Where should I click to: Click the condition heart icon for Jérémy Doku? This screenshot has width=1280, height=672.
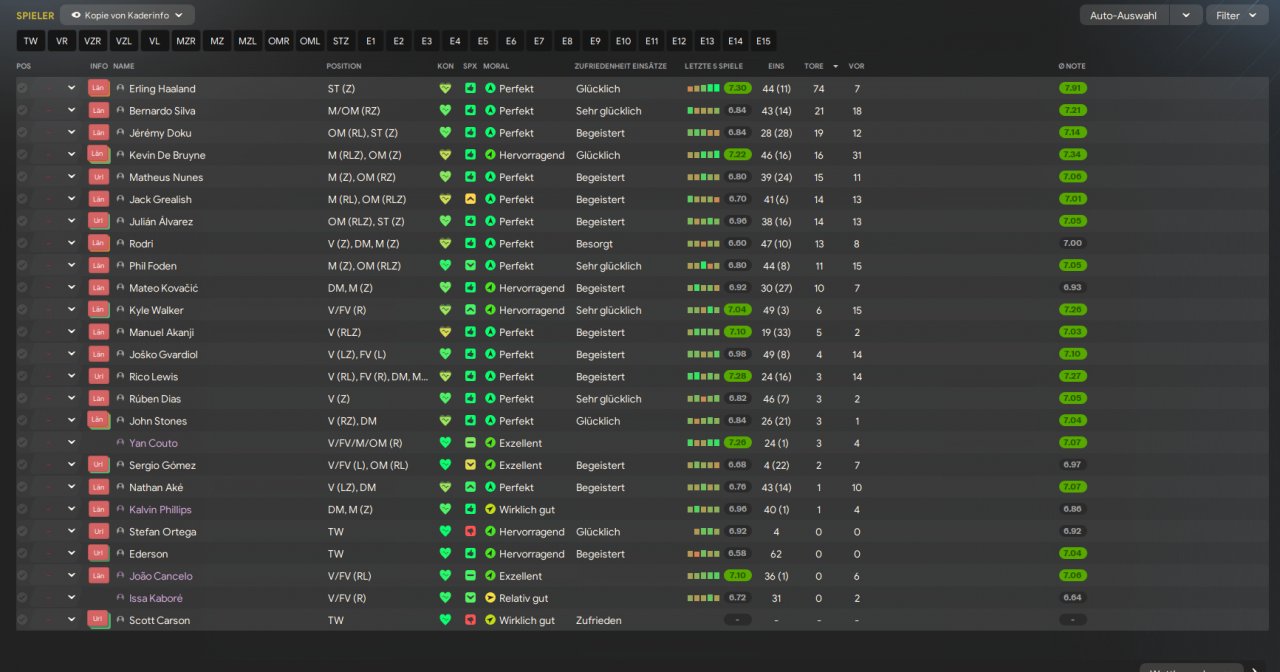pos(445,133)
